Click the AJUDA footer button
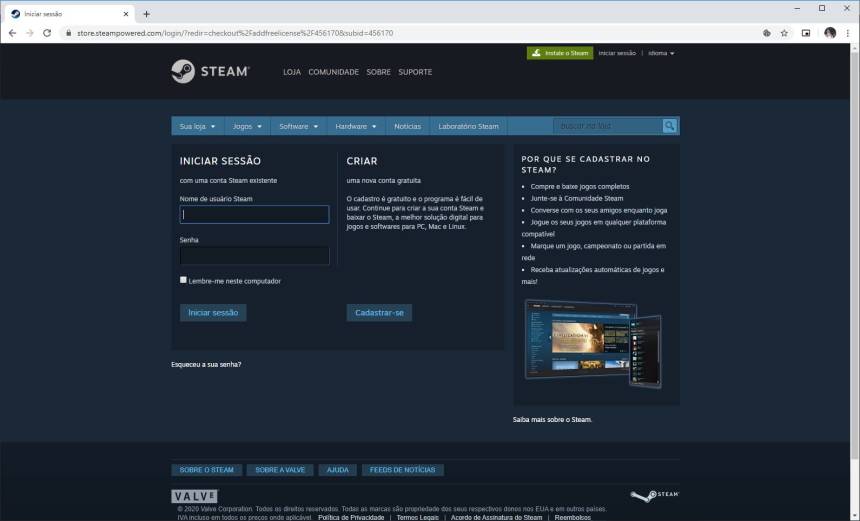The width and height of the screenshot is (860, 521). [x=337, y=470]
